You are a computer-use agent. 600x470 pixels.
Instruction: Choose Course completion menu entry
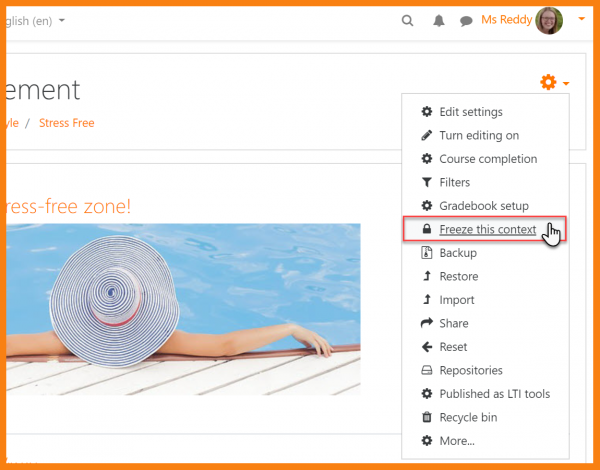coord(487,159)
